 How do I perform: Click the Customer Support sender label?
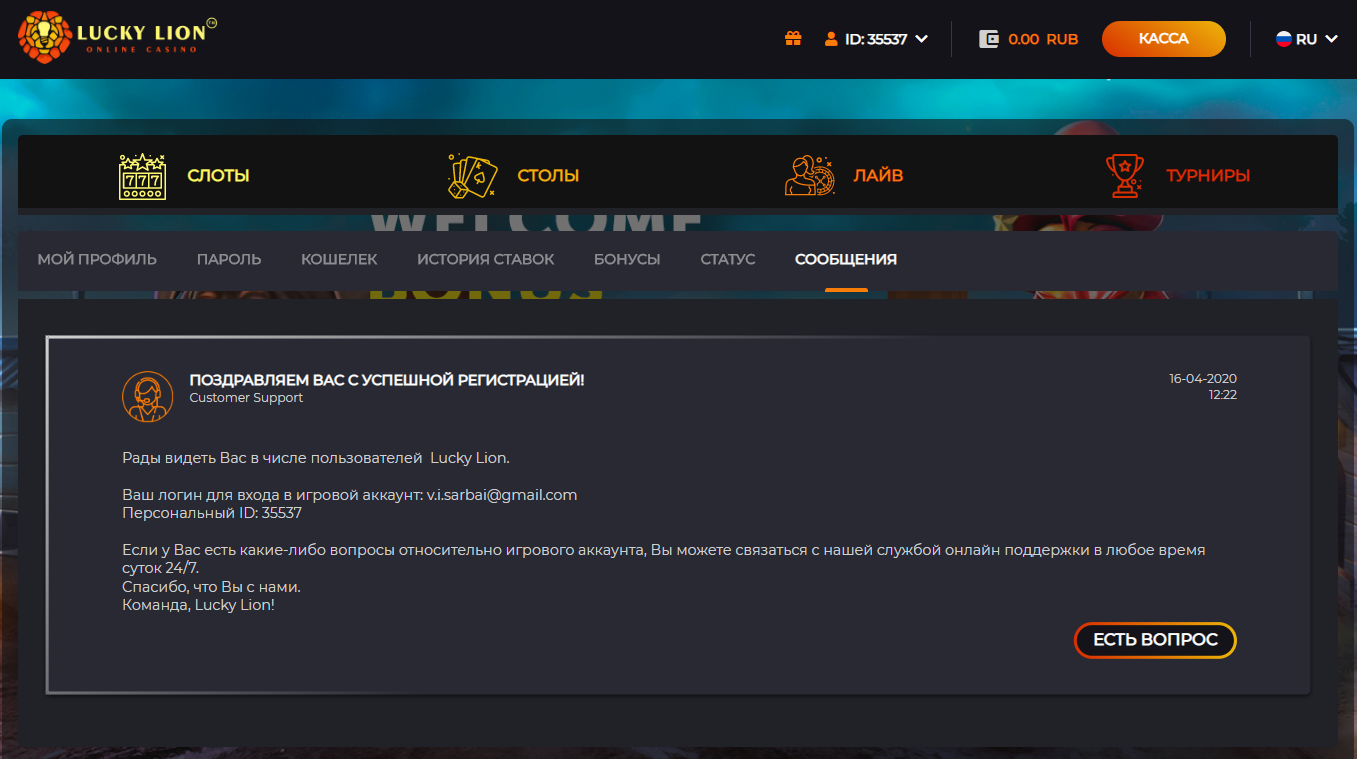pos(246,398)
